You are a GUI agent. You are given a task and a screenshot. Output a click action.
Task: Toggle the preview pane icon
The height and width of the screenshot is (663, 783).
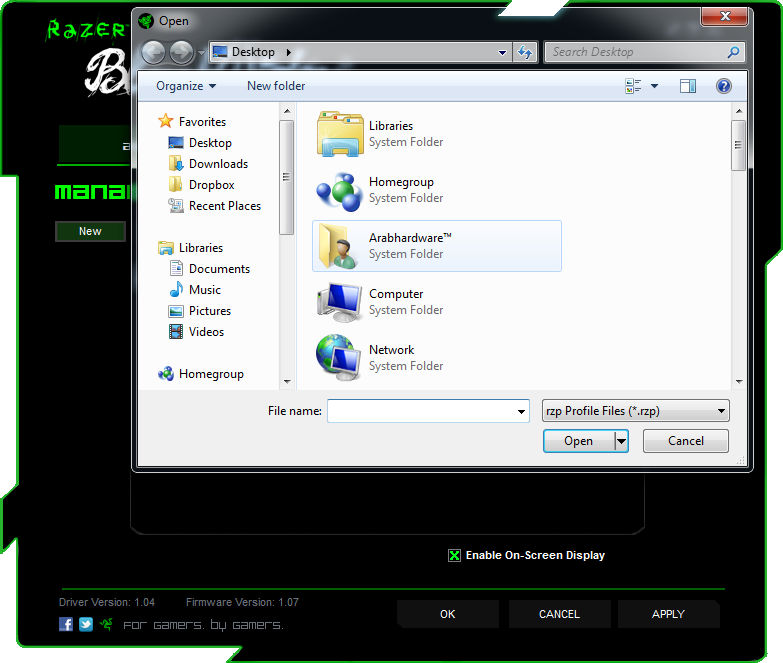688,86
